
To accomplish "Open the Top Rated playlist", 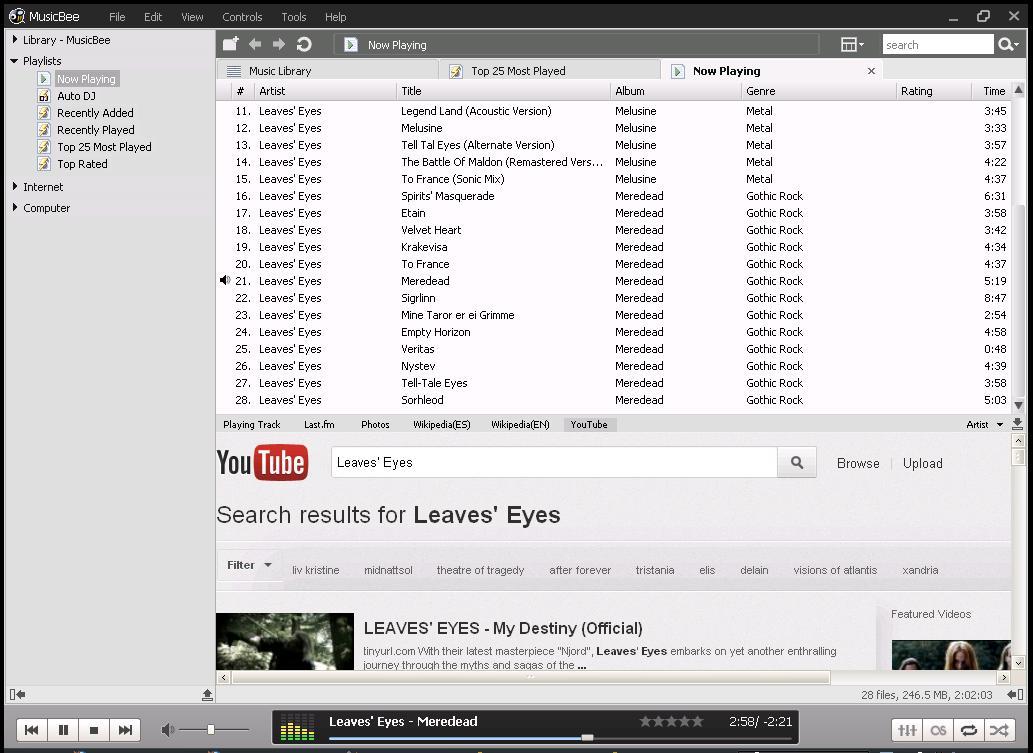I will coord(82,164).
